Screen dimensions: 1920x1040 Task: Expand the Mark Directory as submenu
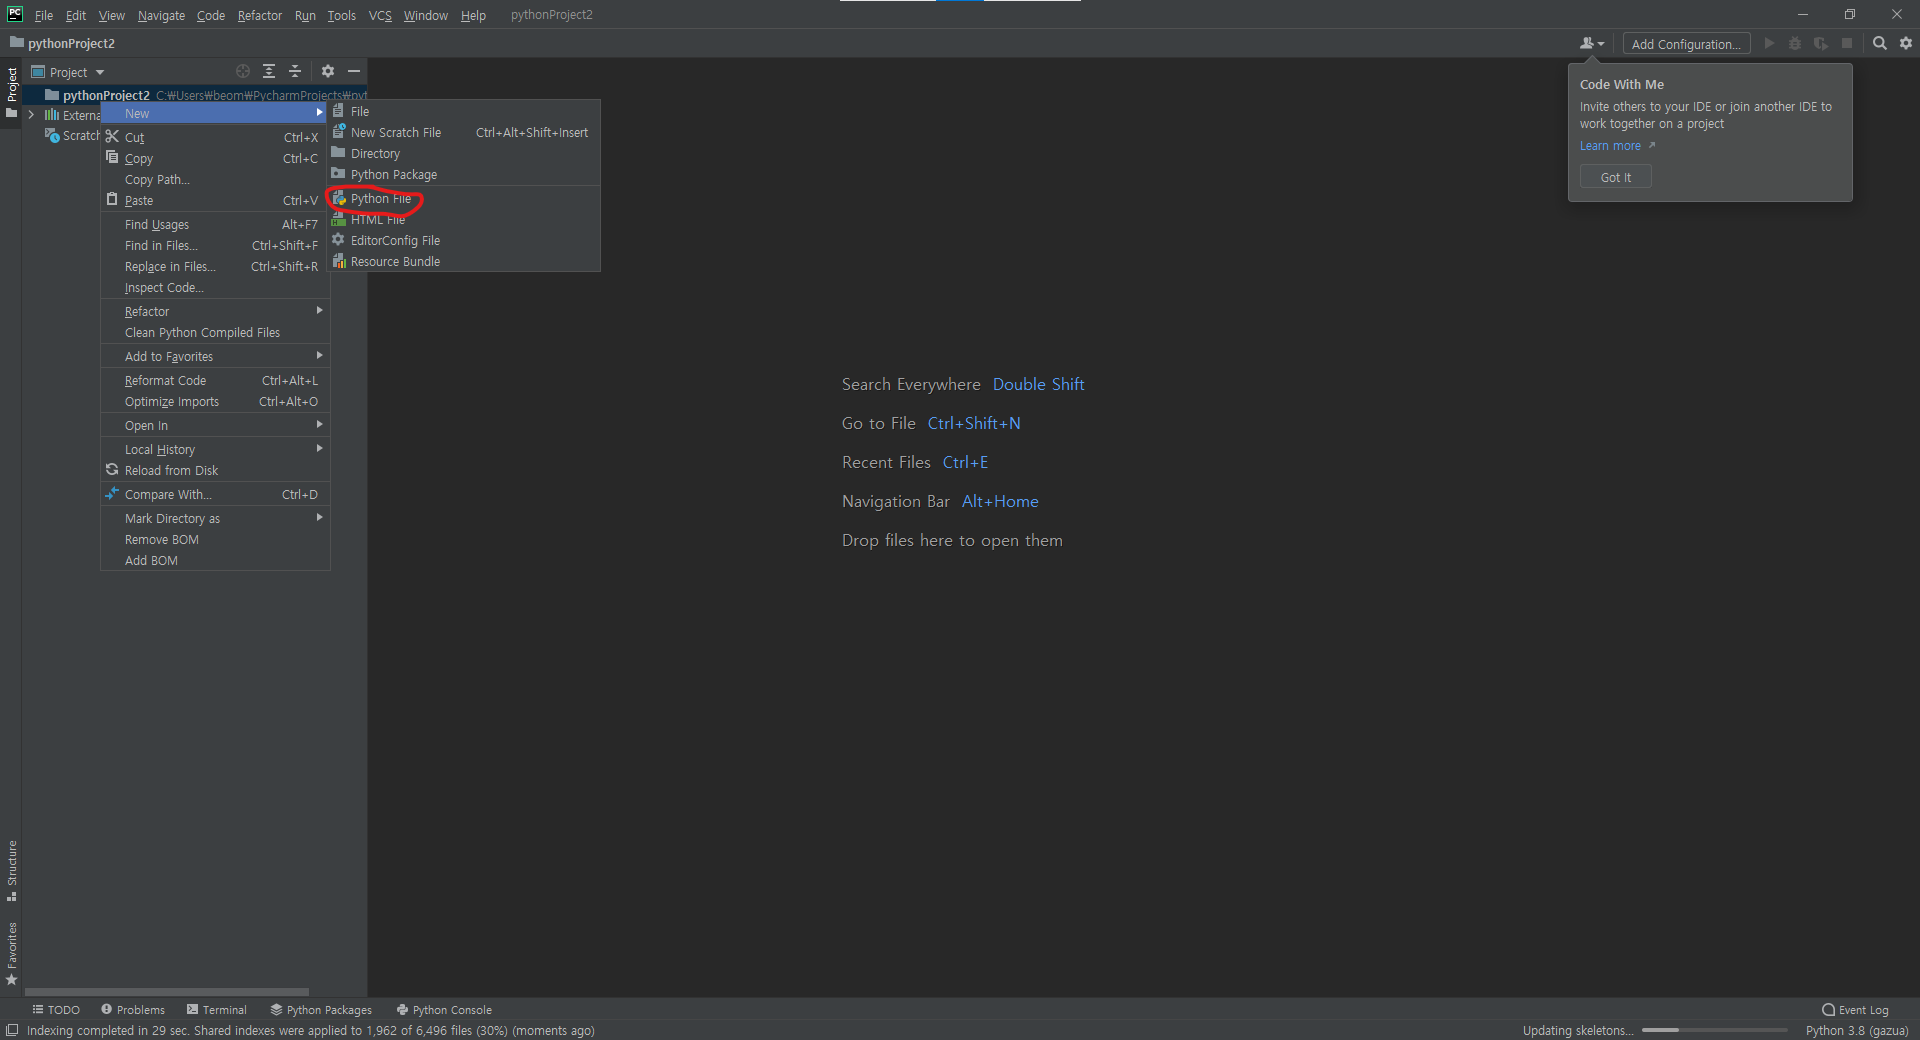[x=215, y=518]
